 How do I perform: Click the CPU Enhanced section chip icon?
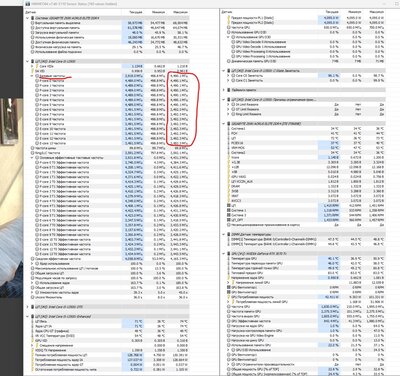[33, 316]
